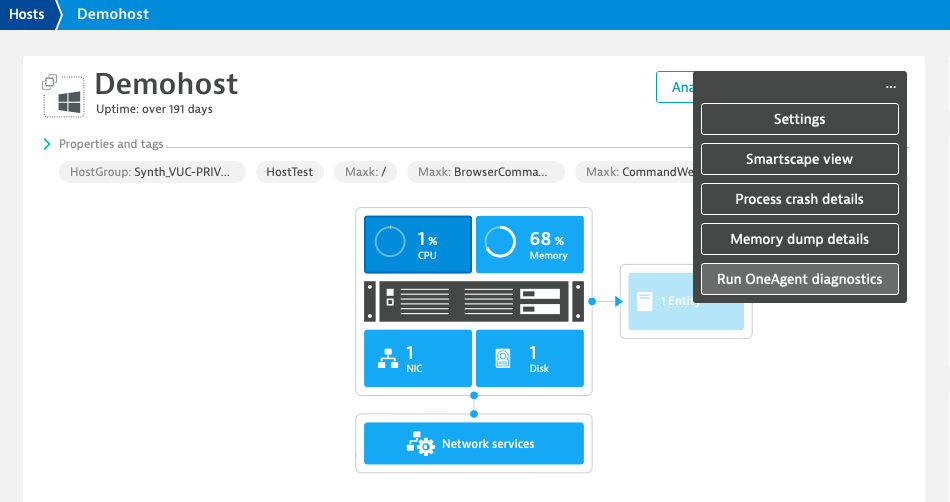Open the Network services tile

(474, 444)
